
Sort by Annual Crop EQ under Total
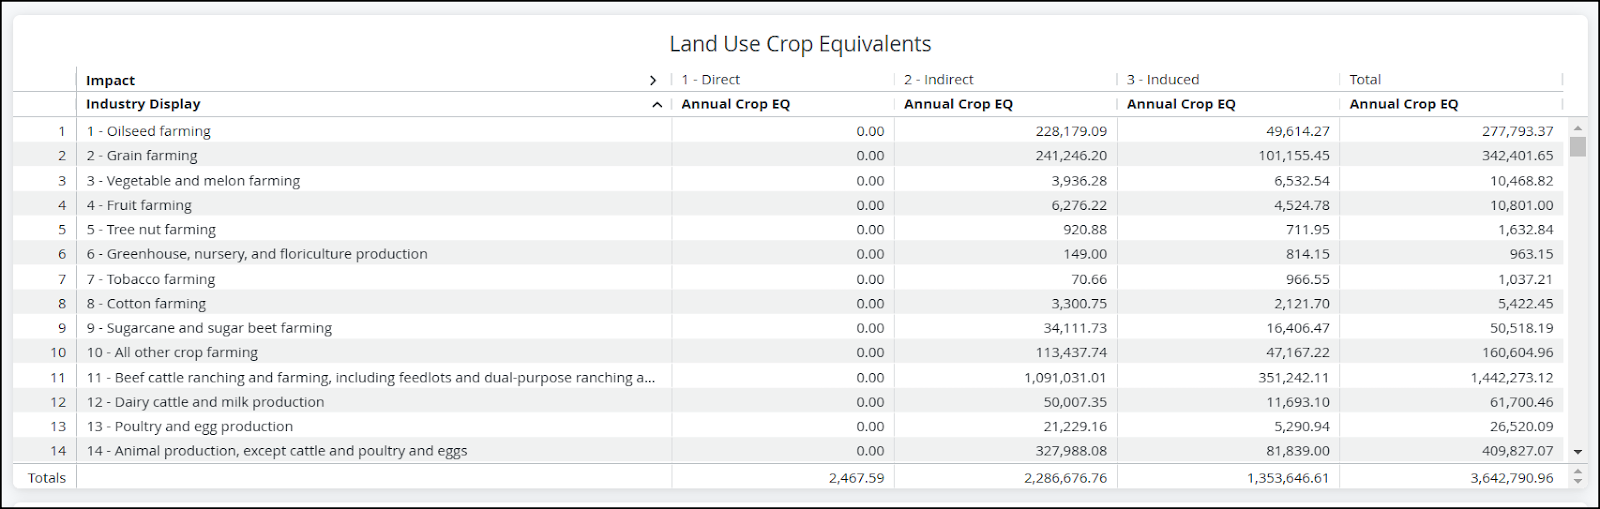pos(1404,104)
